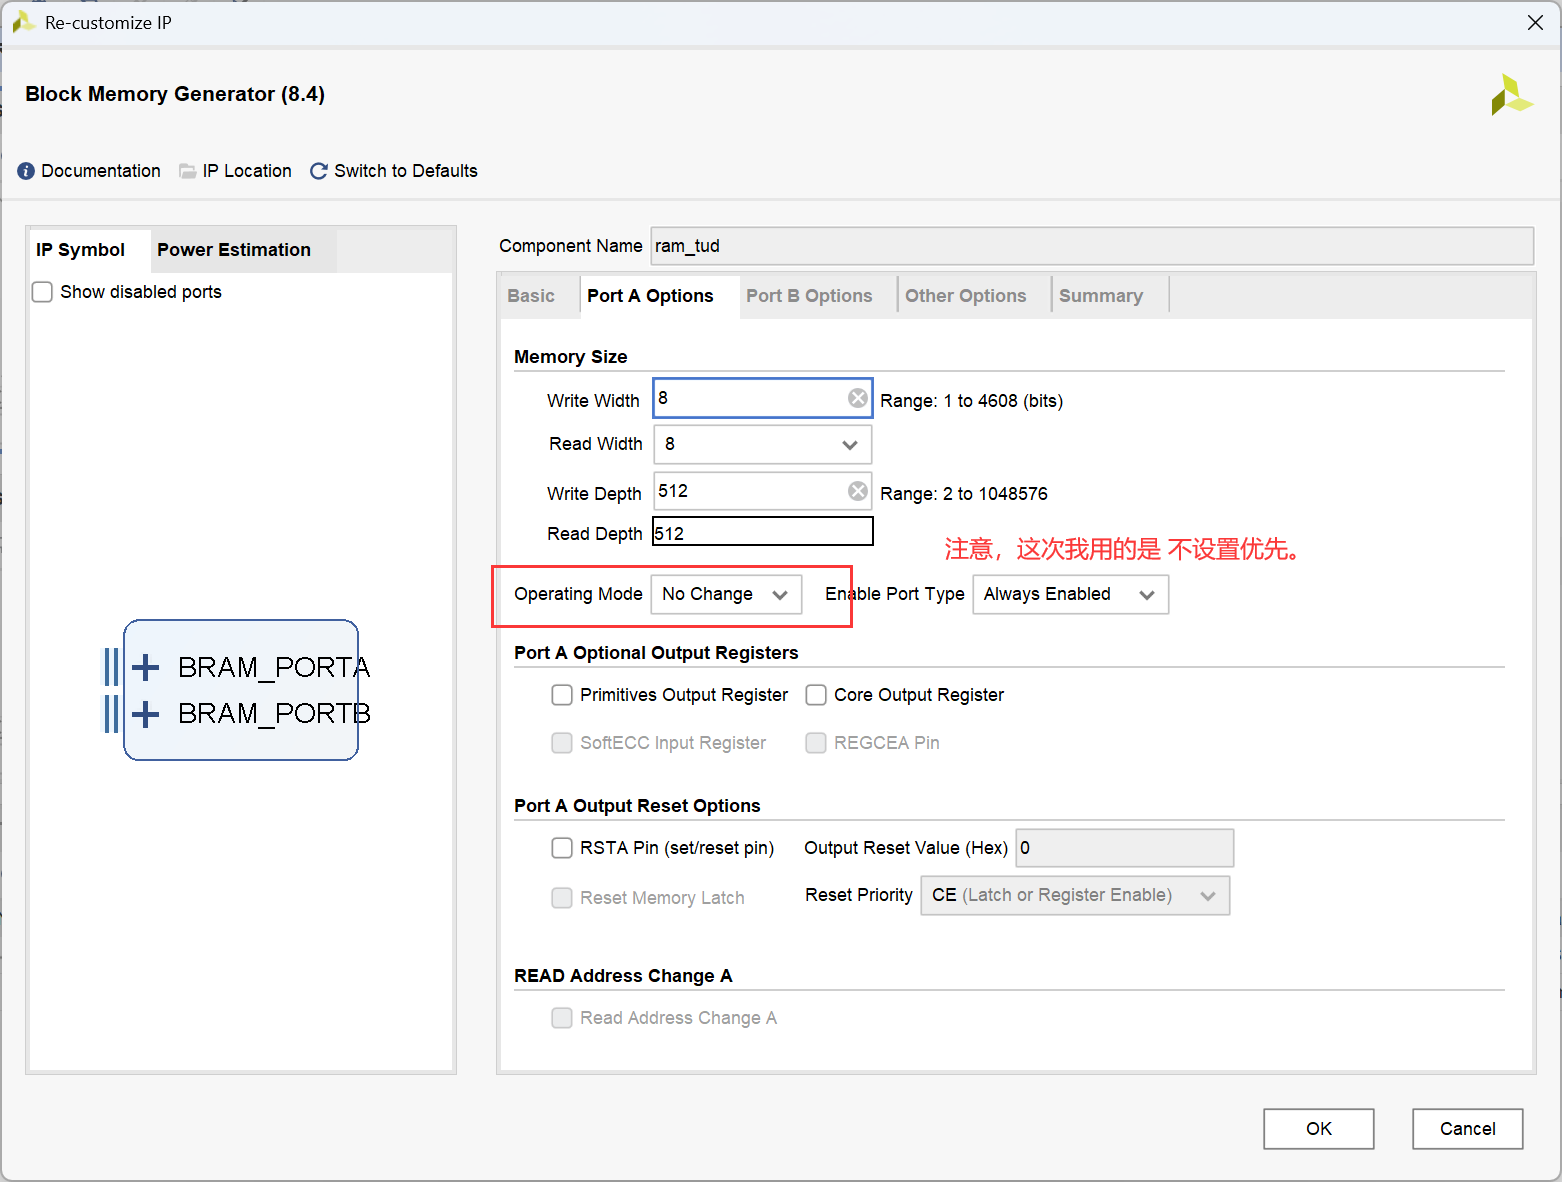Click the Cancel button
Image resolution: width=1562 pixels, height=1182 pixels.
[1468, 1129]
